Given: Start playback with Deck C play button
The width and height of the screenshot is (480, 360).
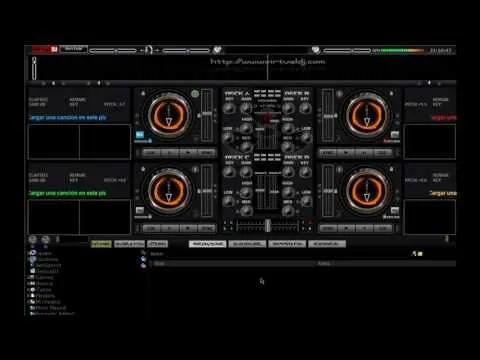Looking at the screenshot, I should point(189,228).
